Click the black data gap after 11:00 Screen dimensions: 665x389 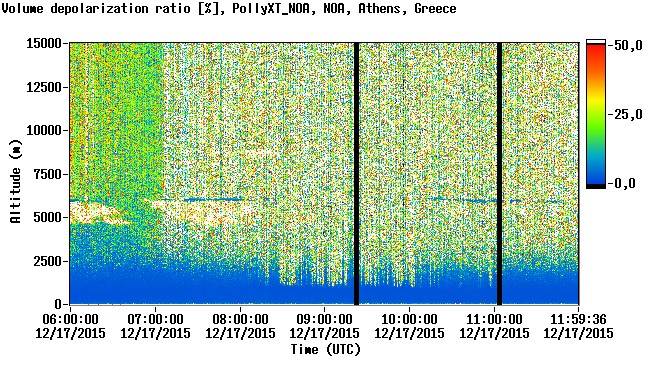click(499, 174)
